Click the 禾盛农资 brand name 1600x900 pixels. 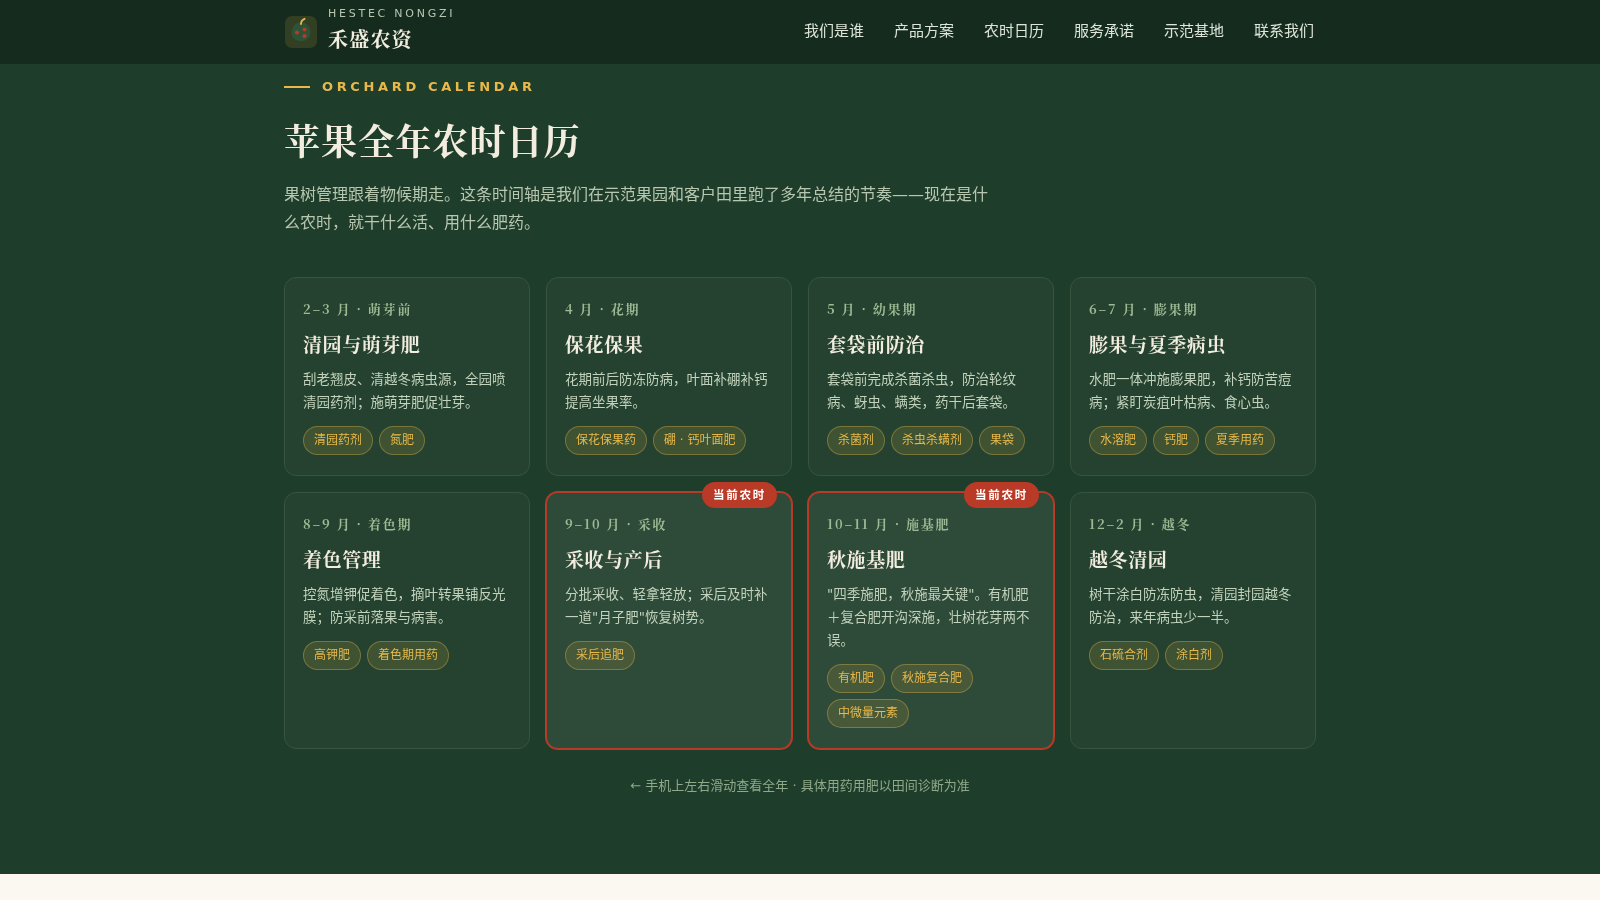(370, 39)
